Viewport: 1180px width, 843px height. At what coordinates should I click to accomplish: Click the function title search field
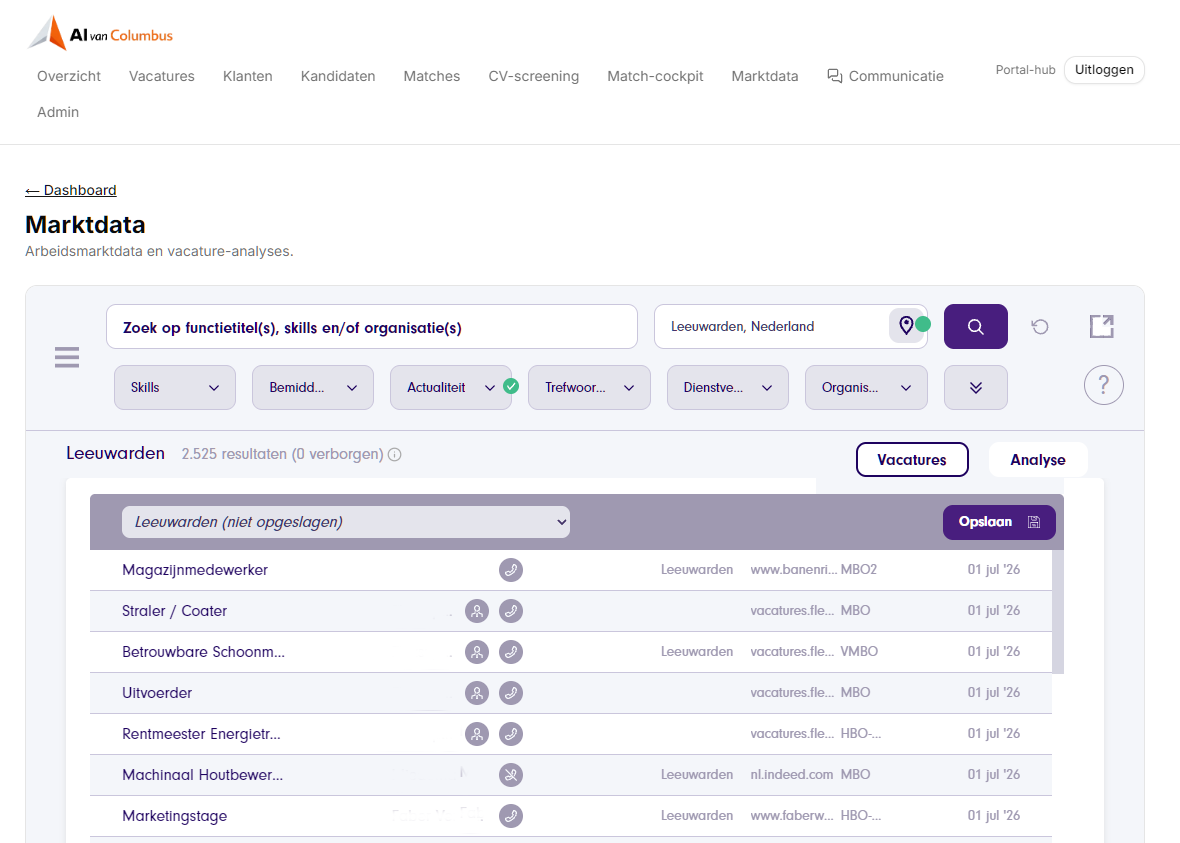coord(372,327)
